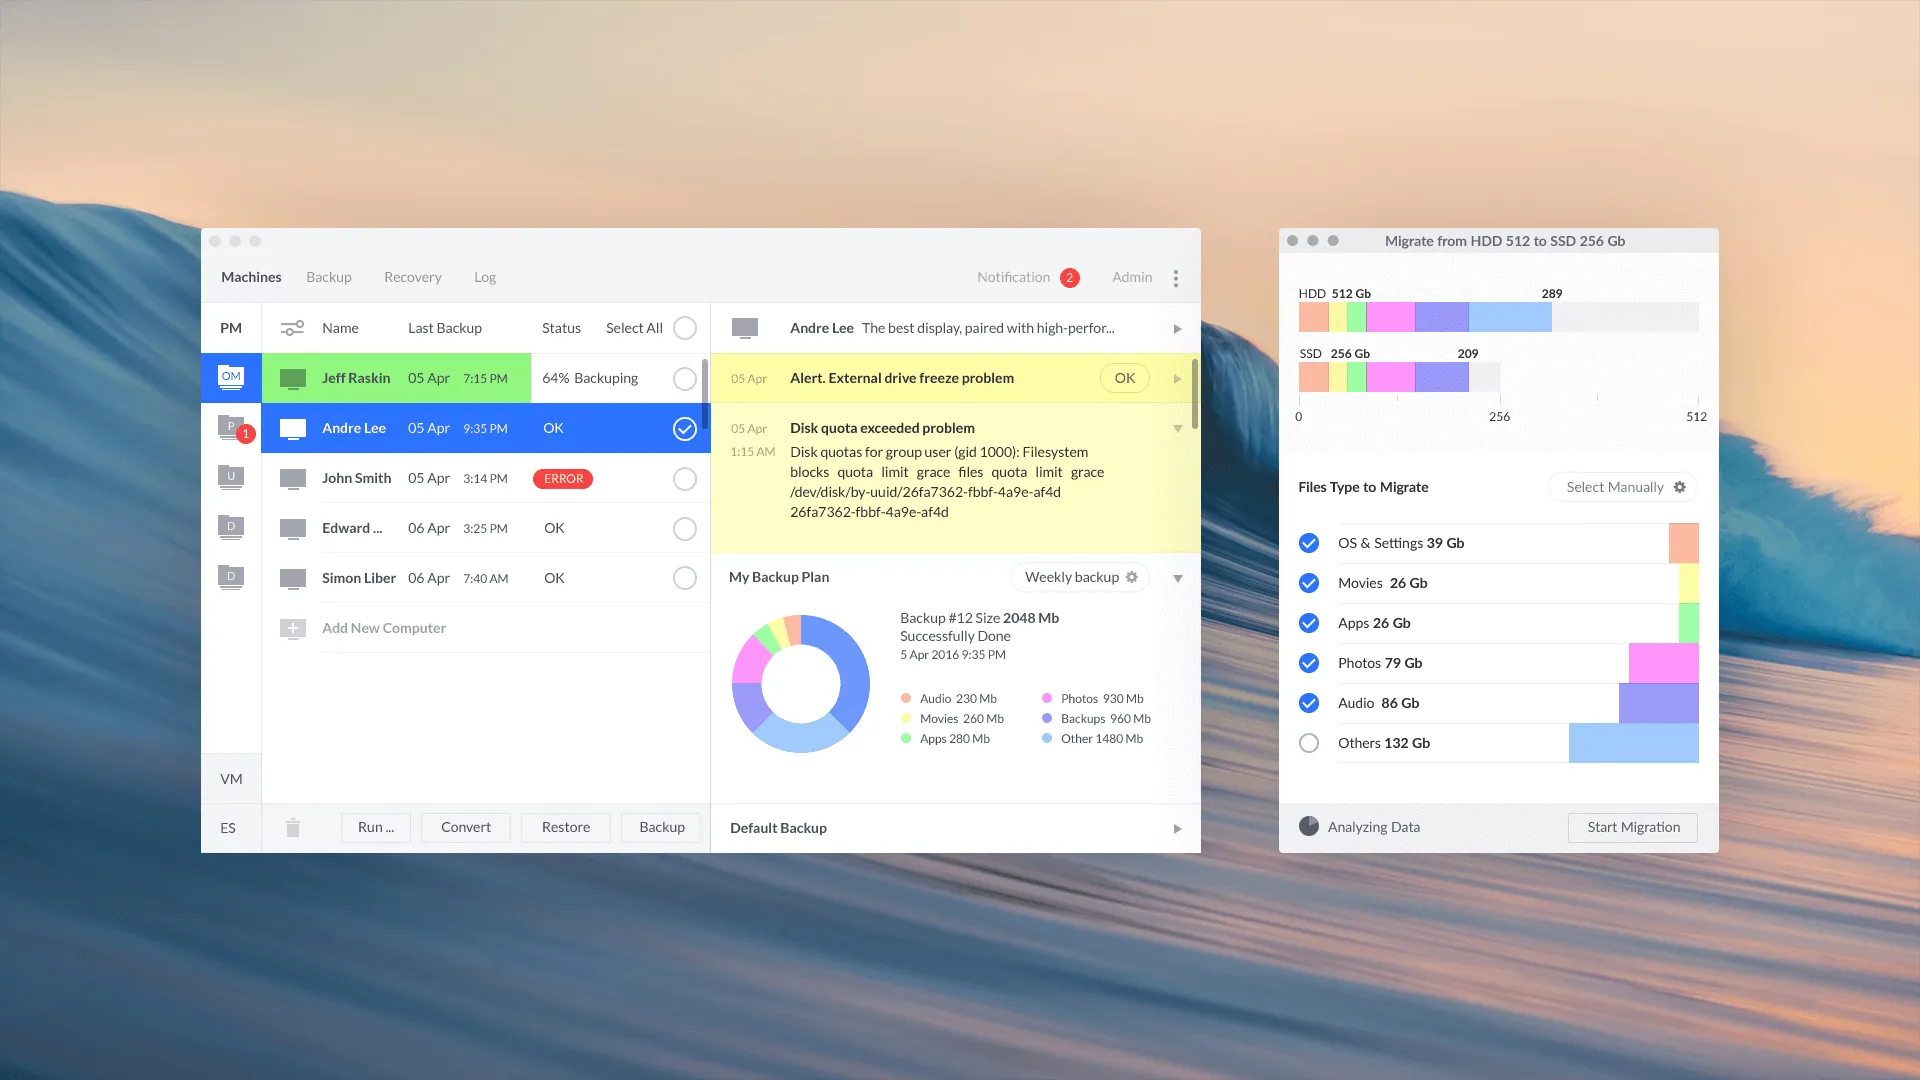This screenshot has height=1080, width=1920.
Task: Select Jeff Raskin row checkbox
Action: (685, 379)
